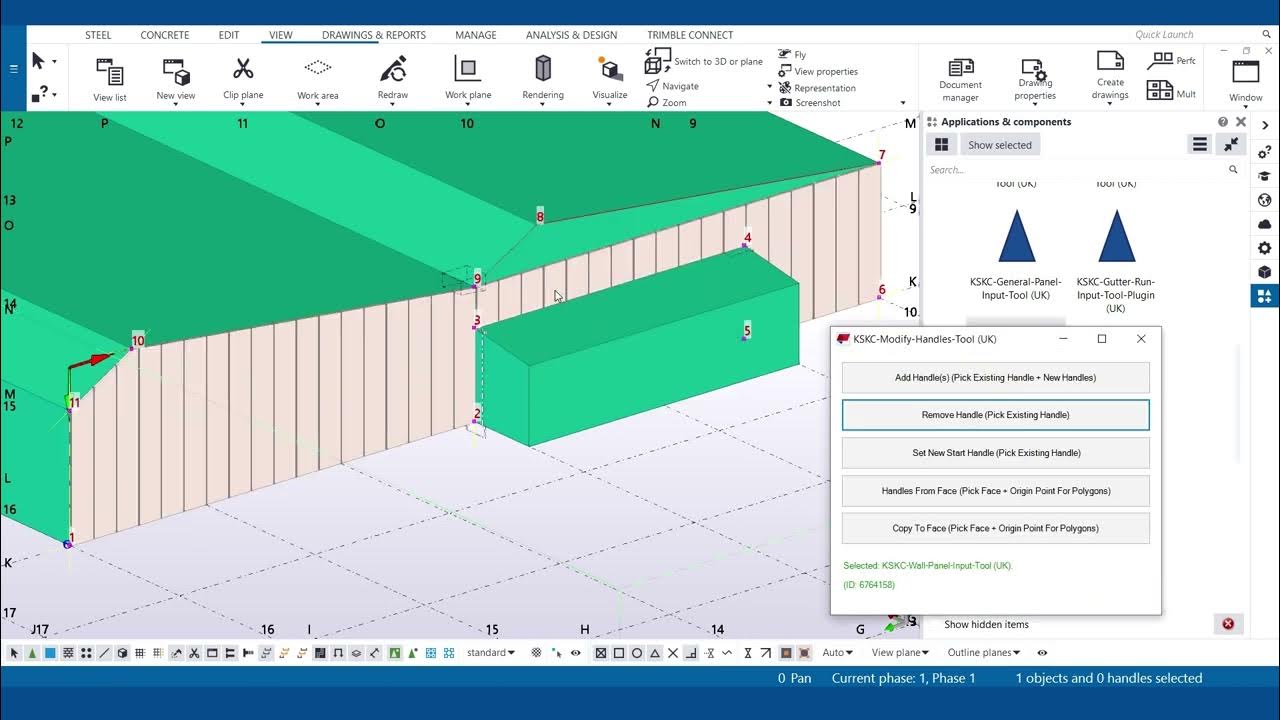Expand the Zoom dropdown arrow
Image resolution: width=1280 pixels, height=720 pixels.
pos(770,103)
